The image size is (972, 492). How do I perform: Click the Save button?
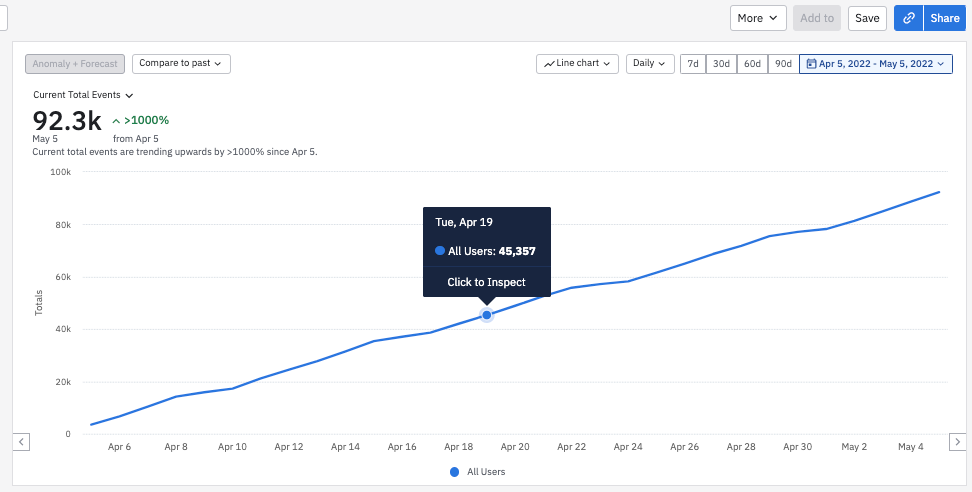point(867,18)
